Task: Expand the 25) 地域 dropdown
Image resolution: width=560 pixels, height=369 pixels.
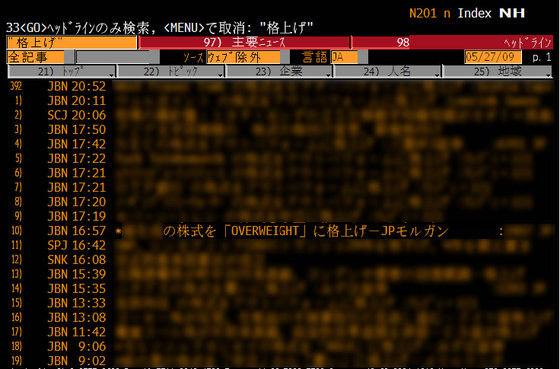Action: tap(498, 71)
